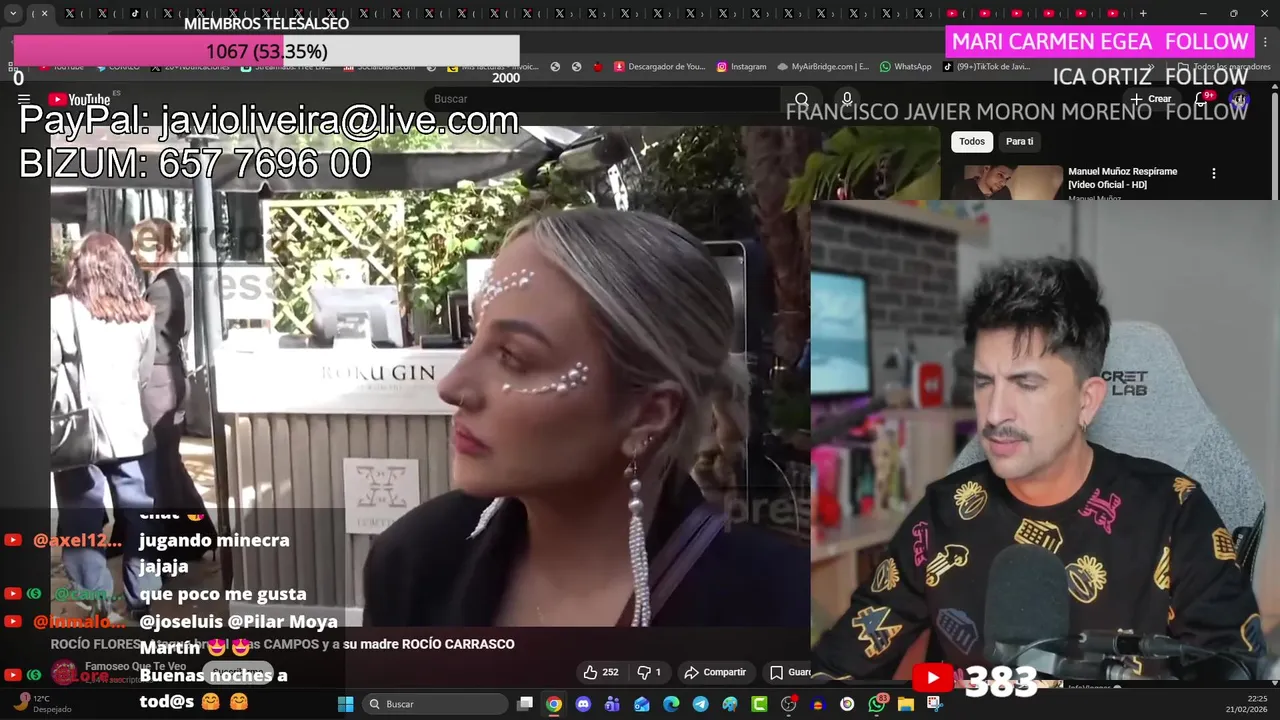Focus the YouTube Buscar search field
The image size is (1280, 720).
pyautogui.click(x=600, y=99)
